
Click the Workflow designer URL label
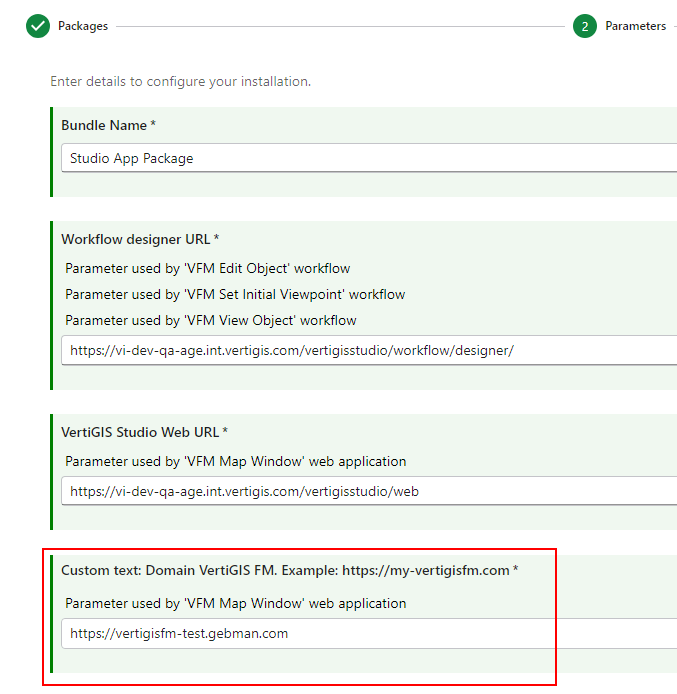[x=140, y=239]
